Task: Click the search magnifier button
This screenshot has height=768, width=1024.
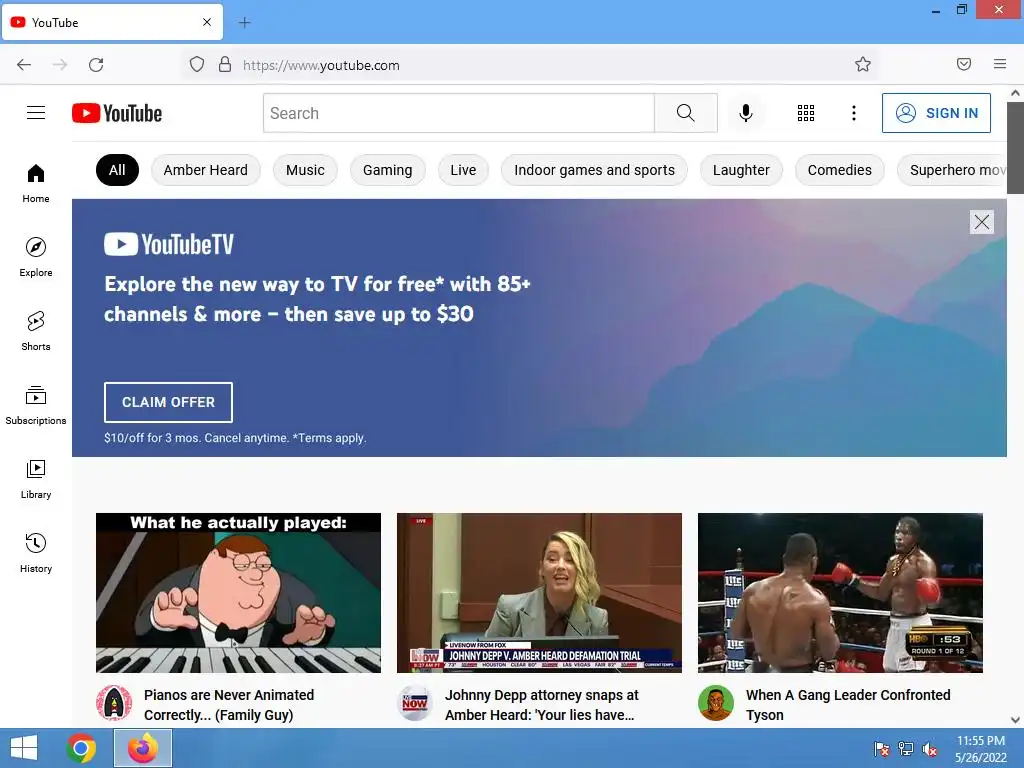Action: pos(686,113)
